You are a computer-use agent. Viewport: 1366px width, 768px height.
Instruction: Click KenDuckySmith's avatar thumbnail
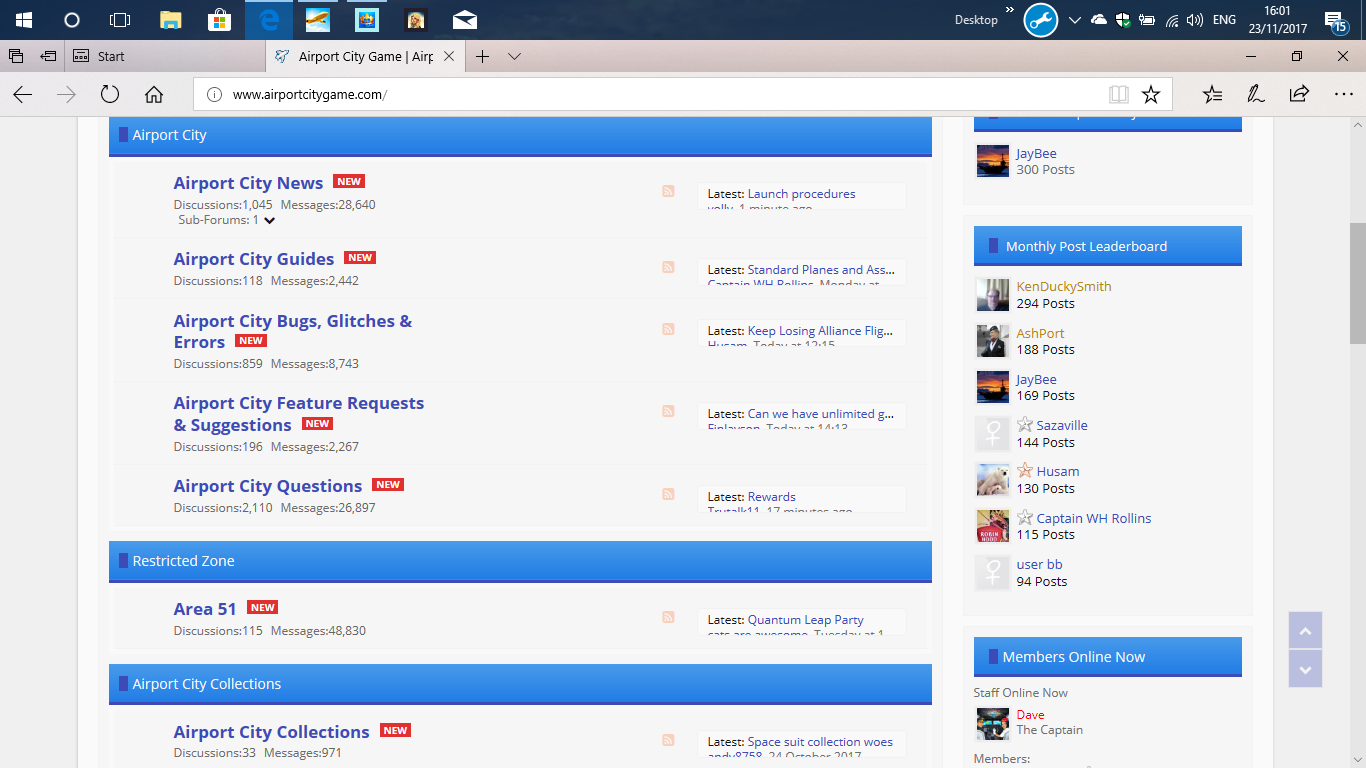tap(993, 295)
